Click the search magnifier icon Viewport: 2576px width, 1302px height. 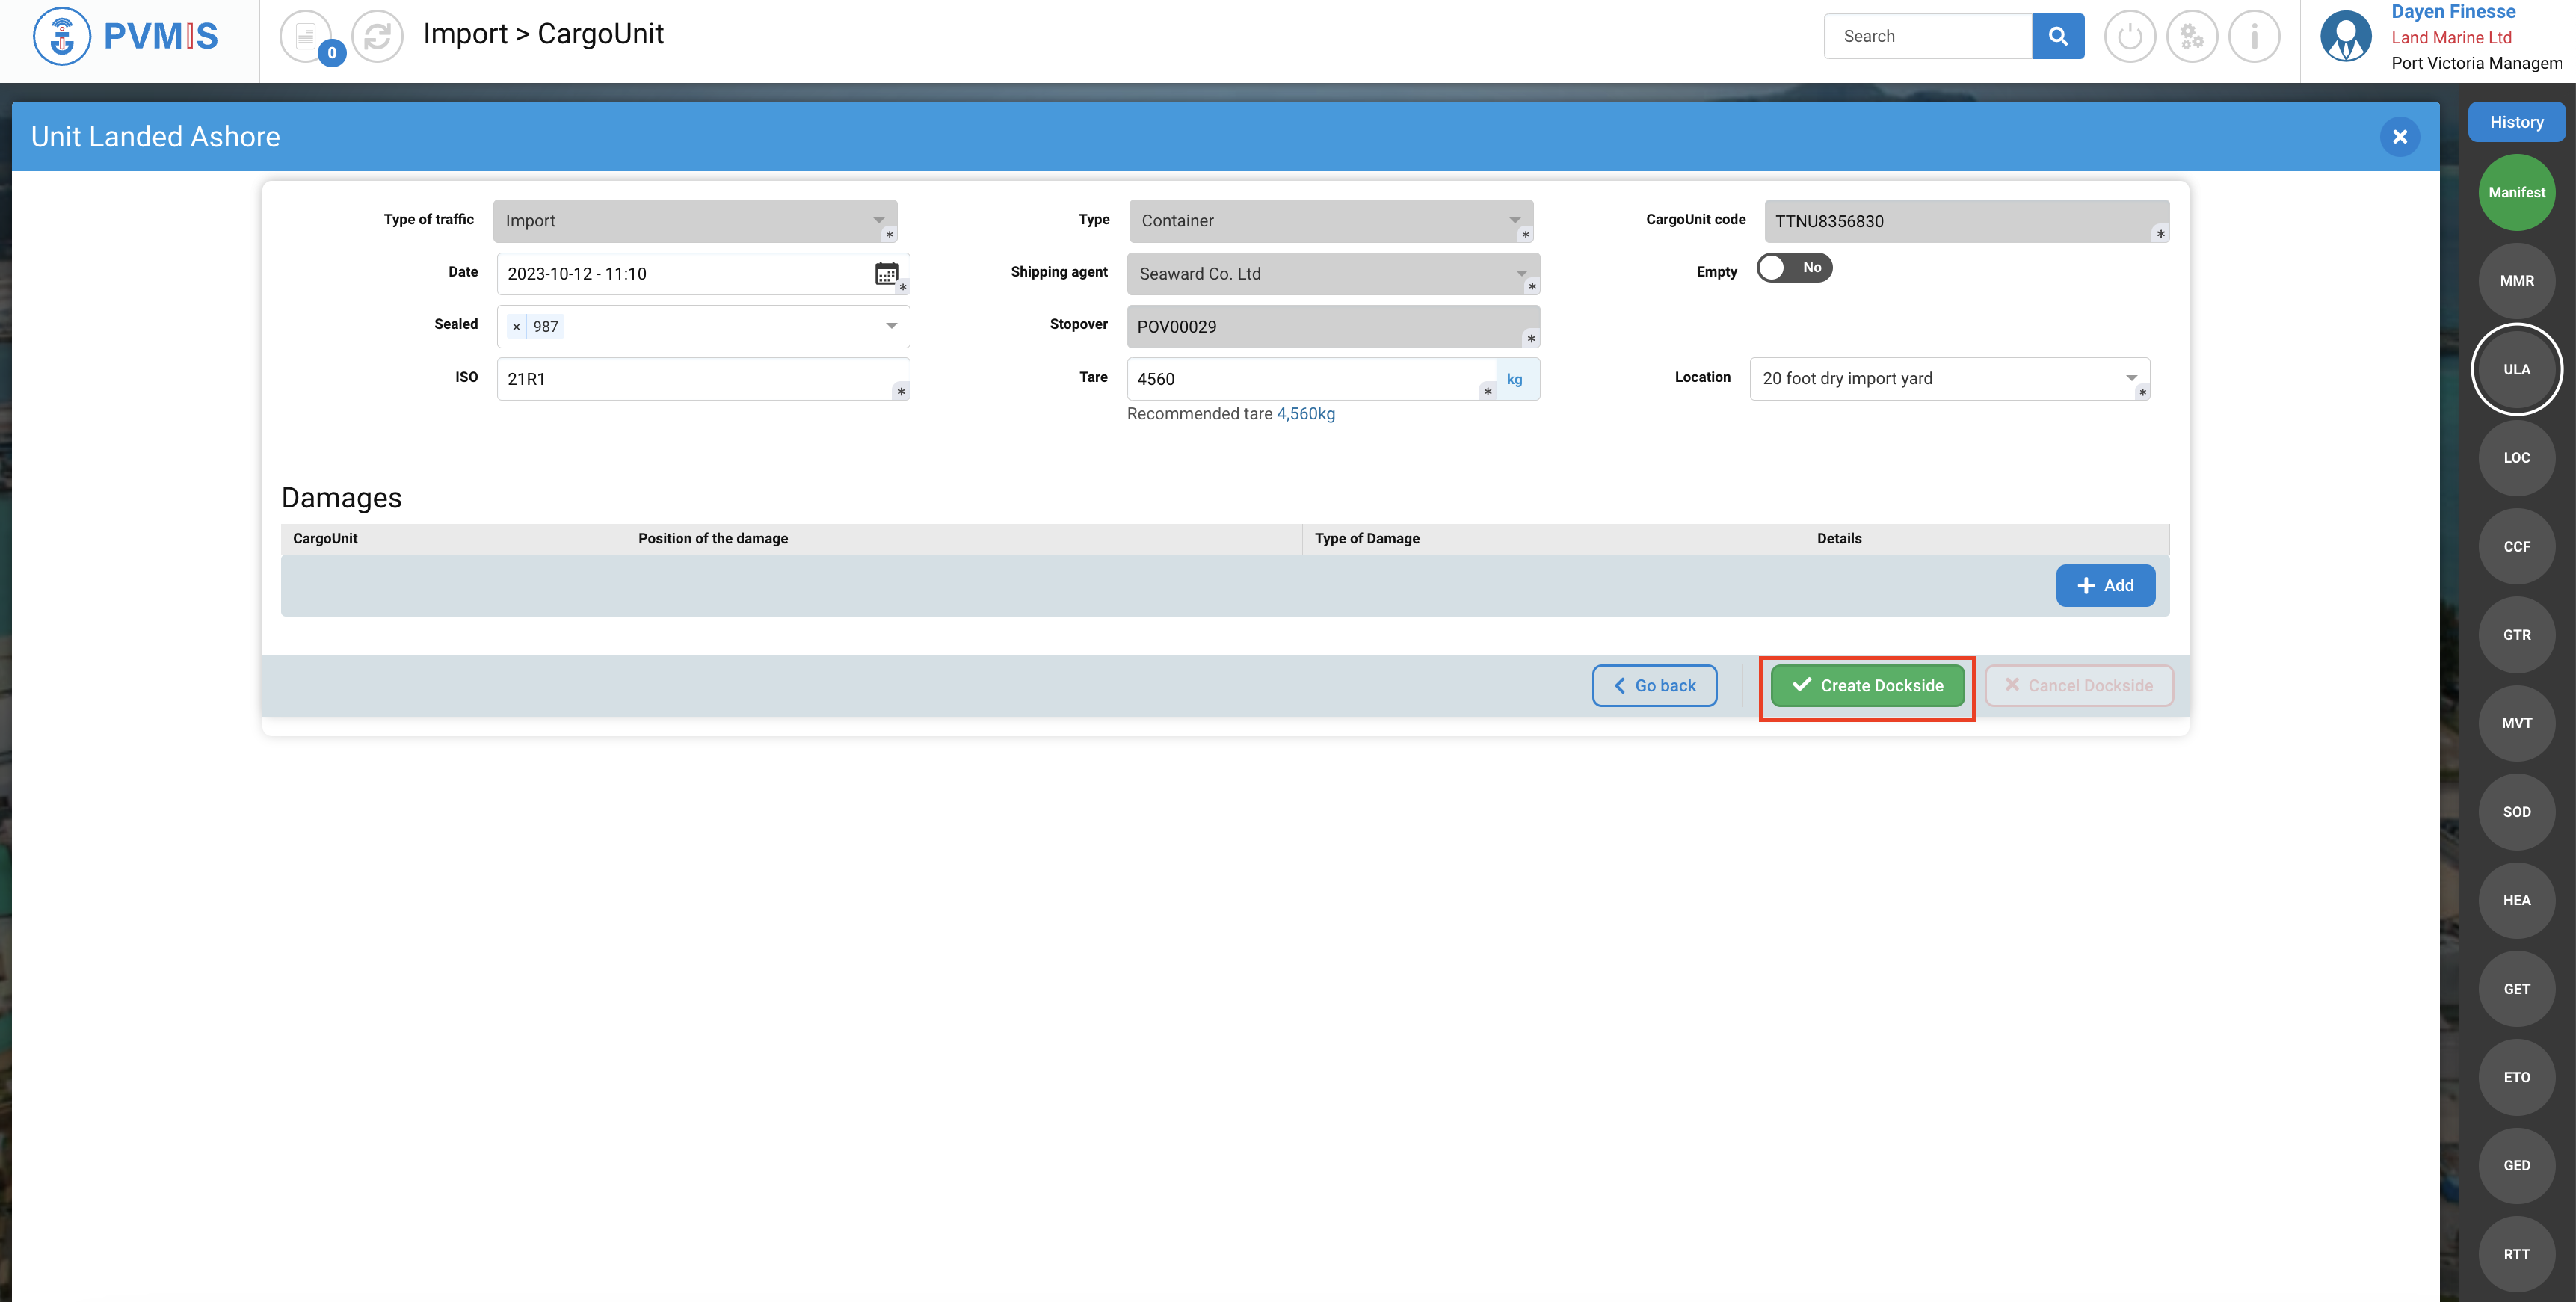[2057, 36]
